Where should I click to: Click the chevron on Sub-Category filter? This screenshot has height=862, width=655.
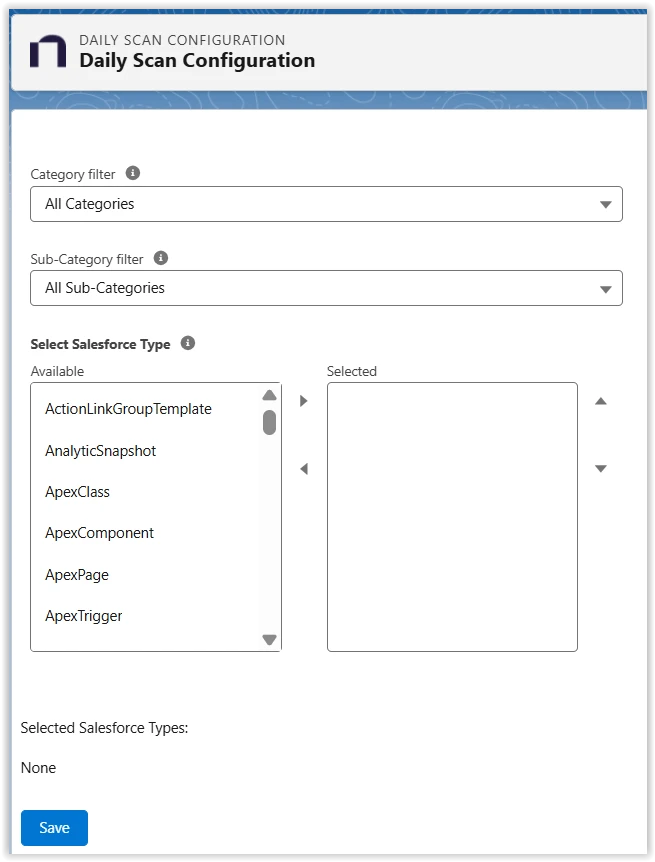[x=605, y=288]
